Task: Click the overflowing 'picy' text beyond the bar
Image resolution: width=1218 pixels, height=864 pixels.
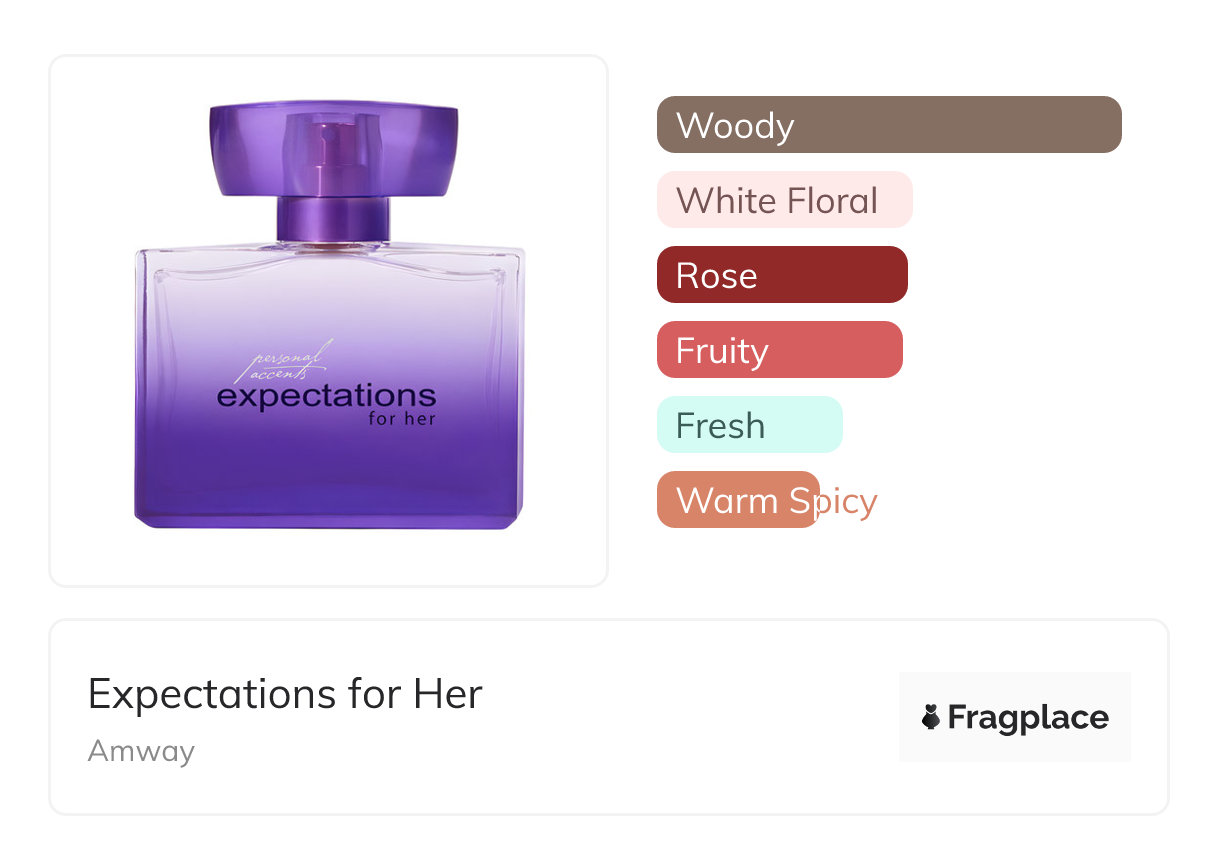Action: (x=849, y=501)
